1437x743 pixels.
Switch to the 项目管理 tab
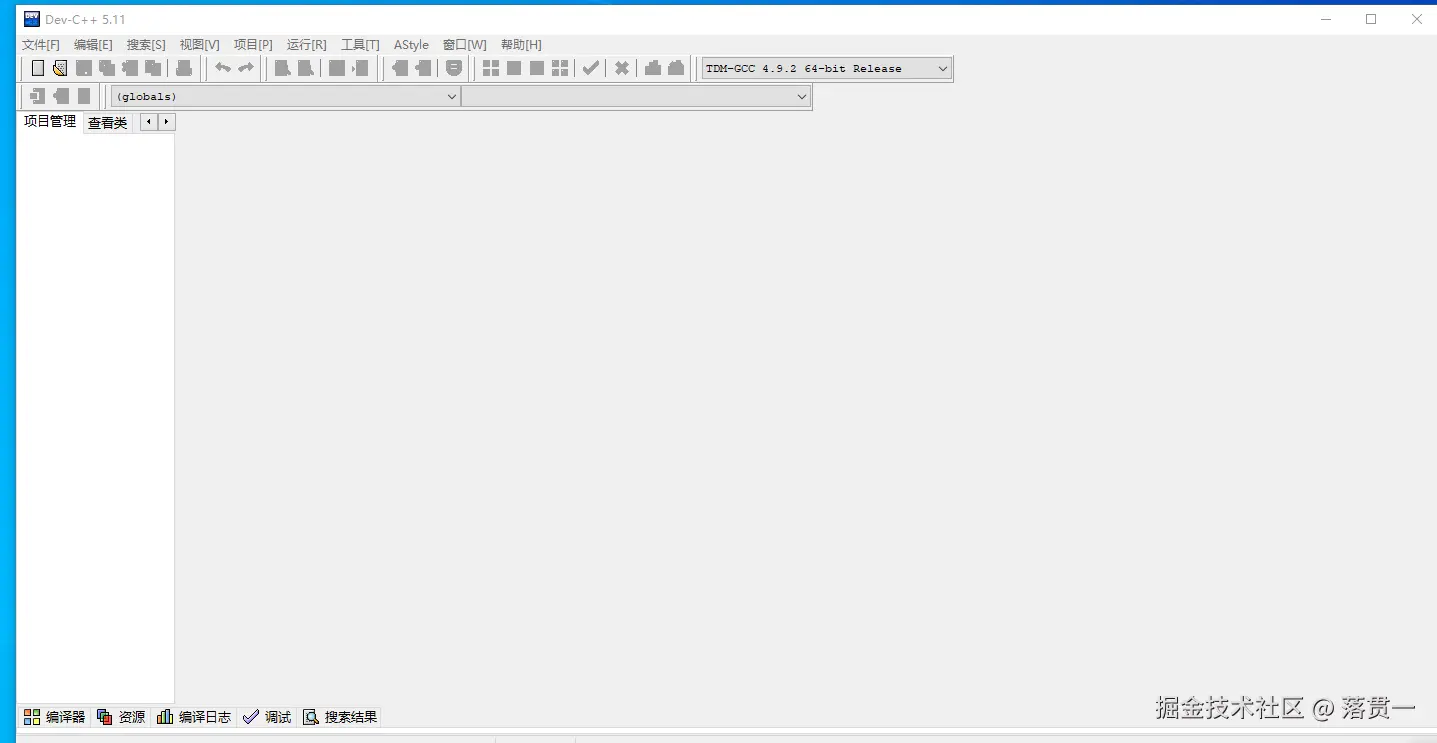pyautogui.click(x=50, y=122)
